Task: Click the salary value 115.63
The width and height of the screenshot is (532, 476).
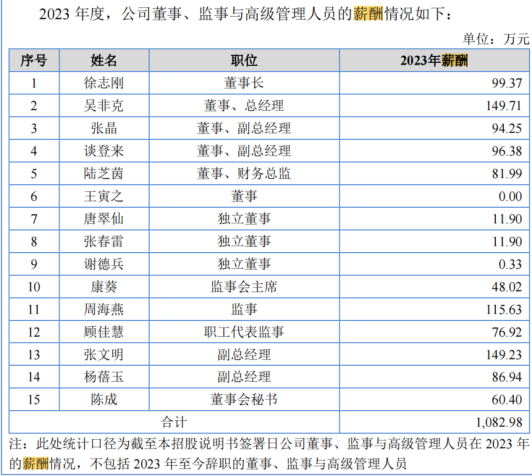Action: click(x=504, y=309)
